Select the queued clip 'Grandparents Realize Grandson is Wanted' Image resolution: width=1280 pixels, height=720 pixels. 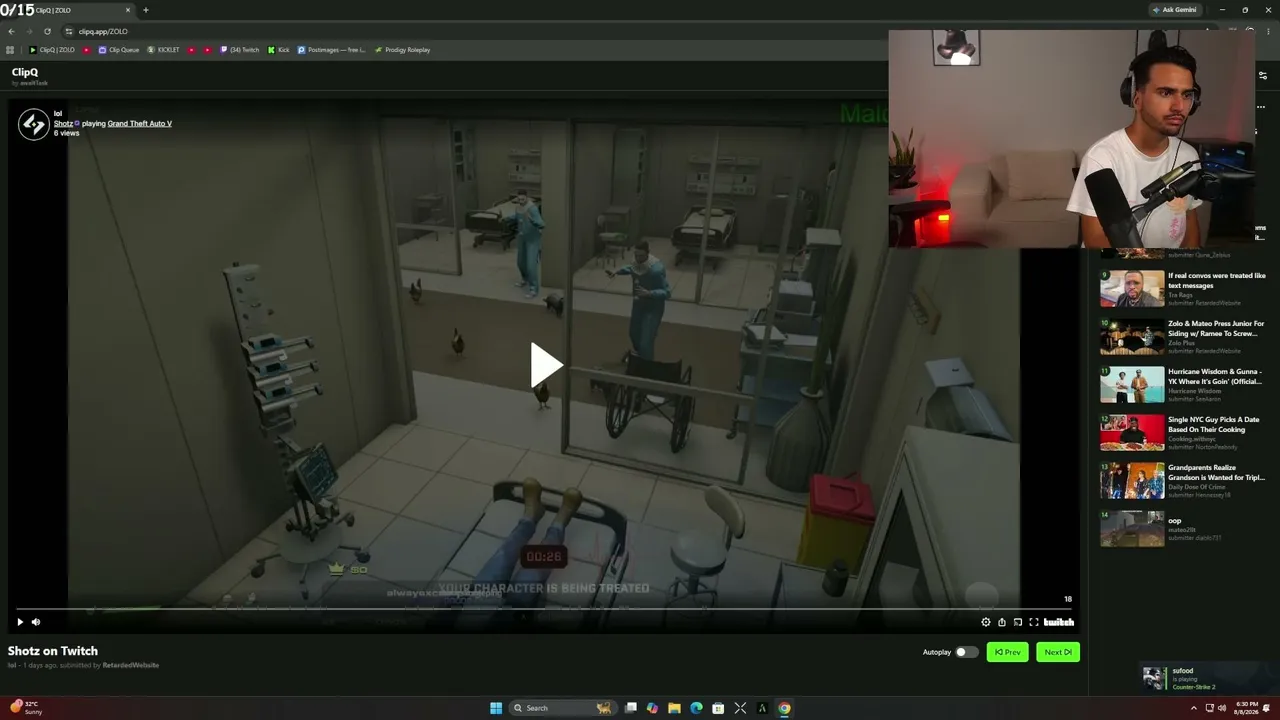tap(1182, 481)
